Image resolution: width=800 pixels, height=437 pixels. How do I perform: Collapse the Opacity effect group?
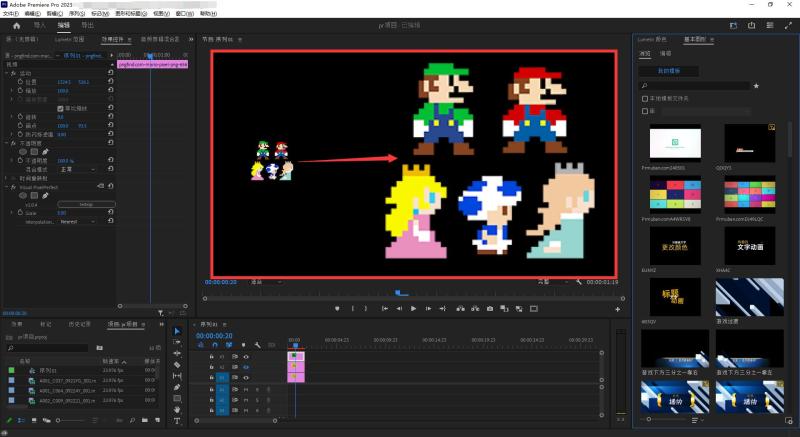[7, 143]
